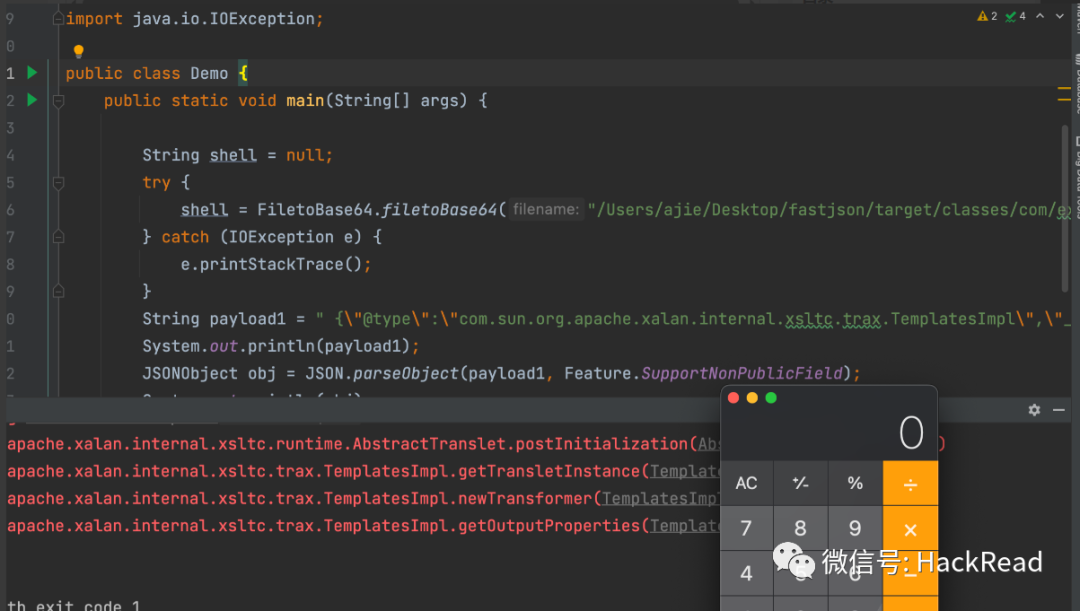Click the yellow intention lightbulb

(79, 50)
